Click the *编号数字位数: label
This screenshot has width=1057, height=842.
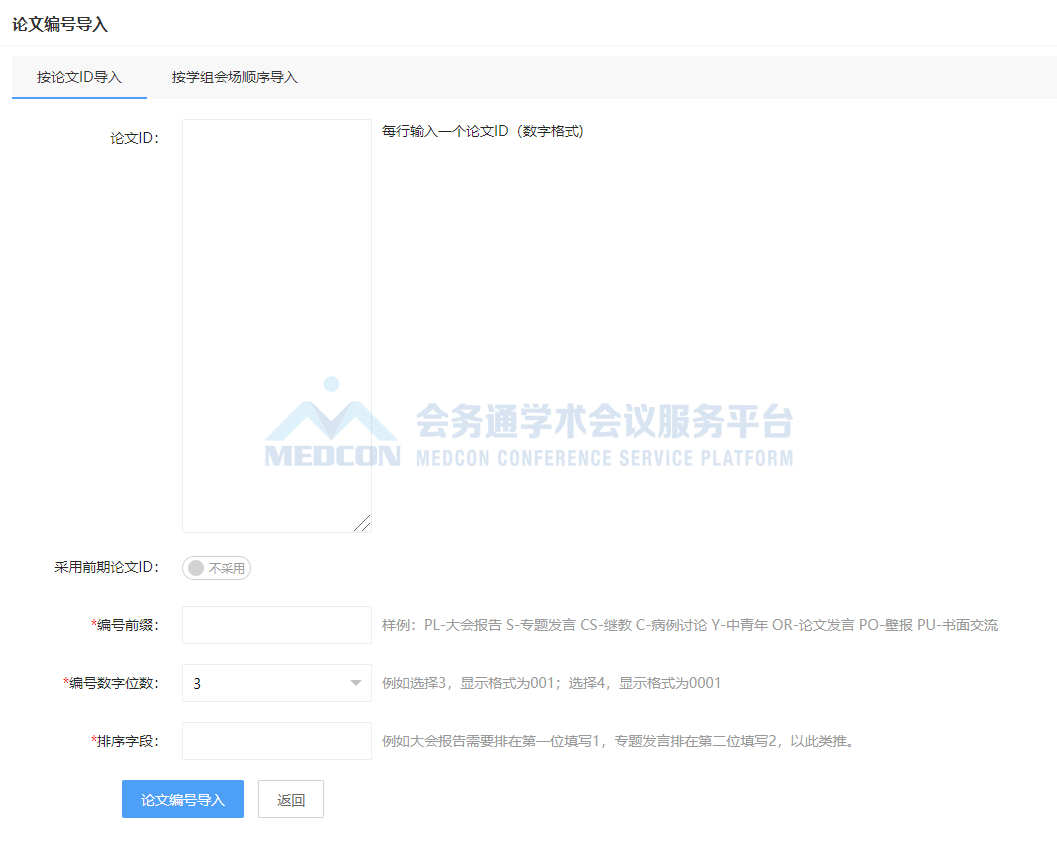pos(111,683)
